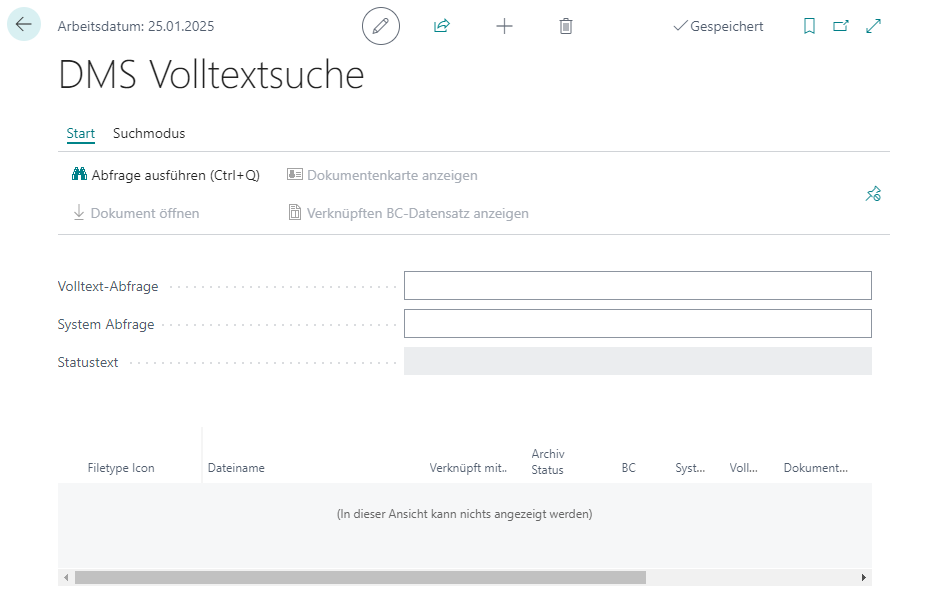Focus the System Abfrage text box
932x612 pixels.
click(x=637, y=324)
